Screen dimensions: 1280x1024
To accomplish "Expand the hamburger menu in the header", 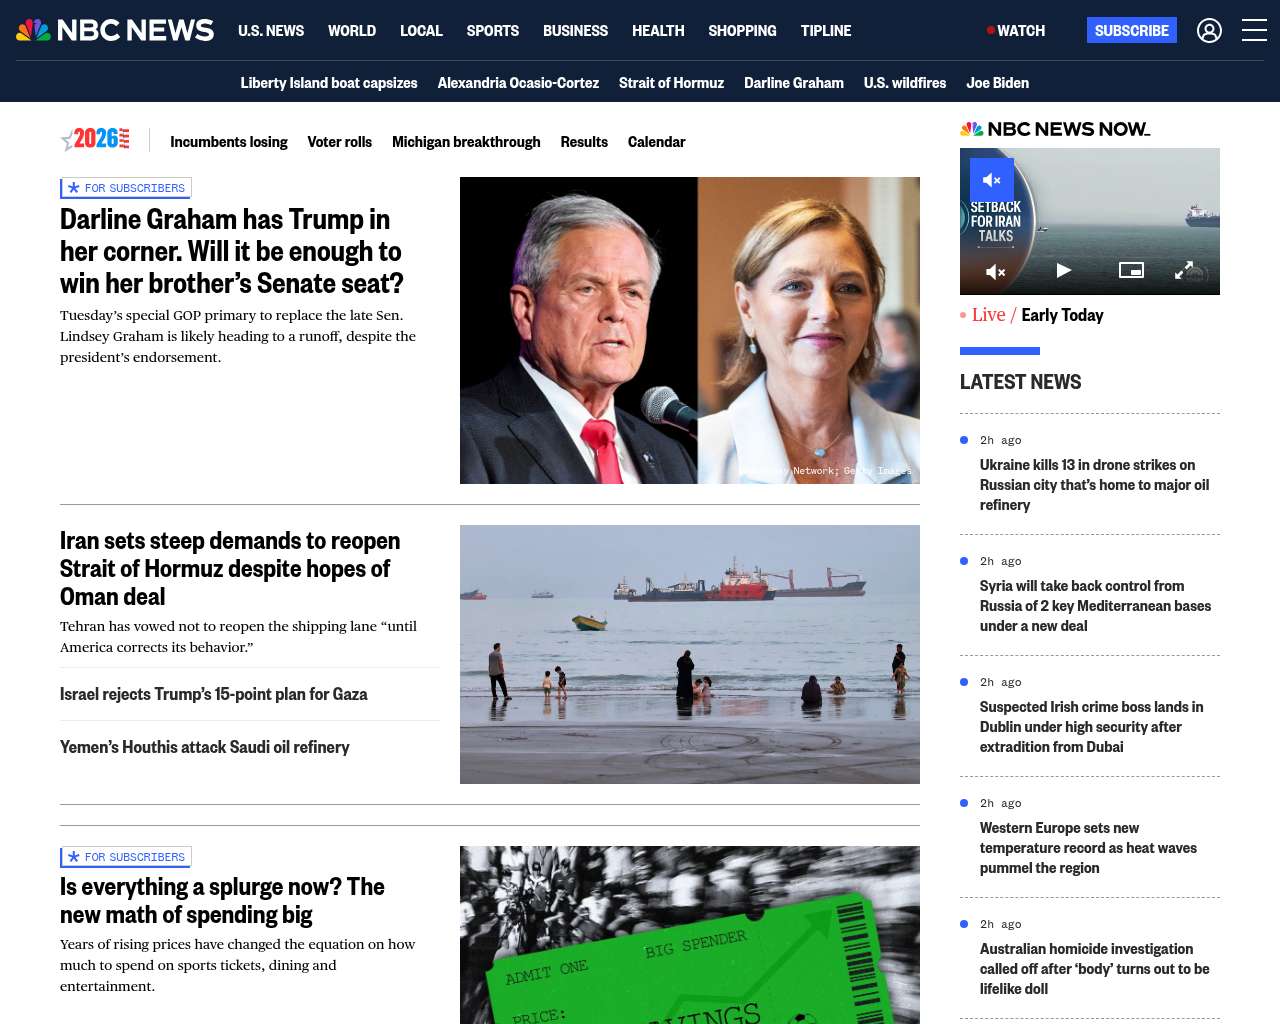I will coord(1254,31).
